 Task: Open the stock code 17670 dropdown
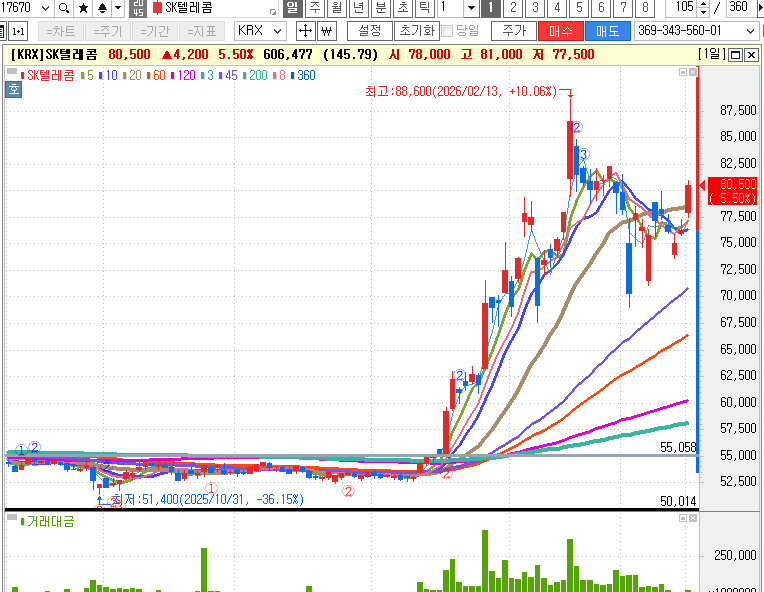click(45, 8)
